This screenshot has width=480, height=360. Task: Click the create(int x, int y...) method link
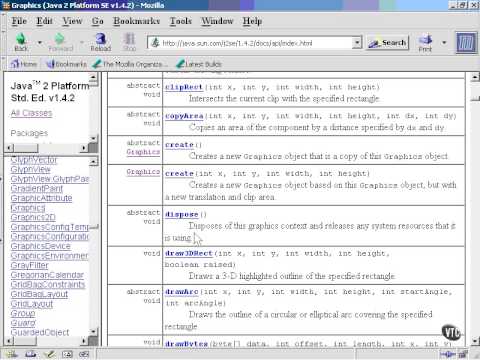tap(179, 174)
